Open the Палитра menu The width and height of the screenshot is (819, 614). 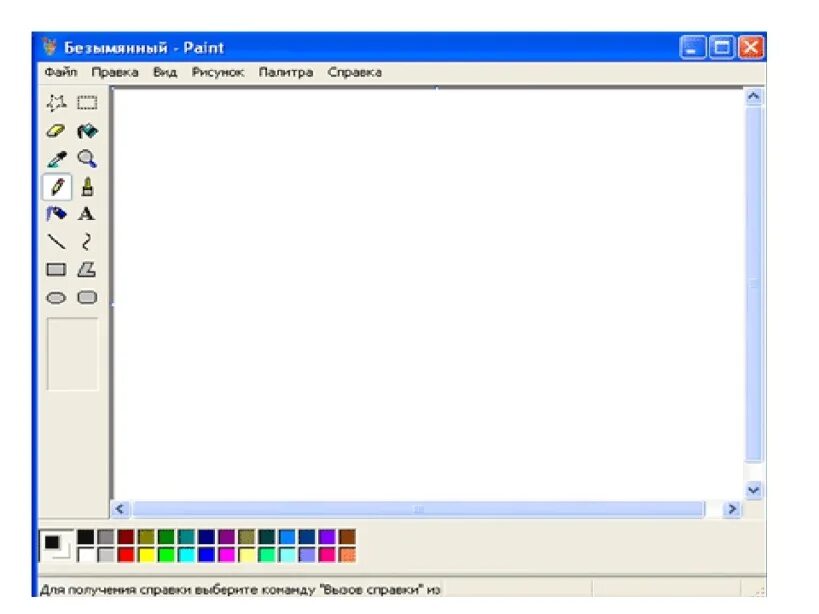pyautogui.click(x=286, y=72)
